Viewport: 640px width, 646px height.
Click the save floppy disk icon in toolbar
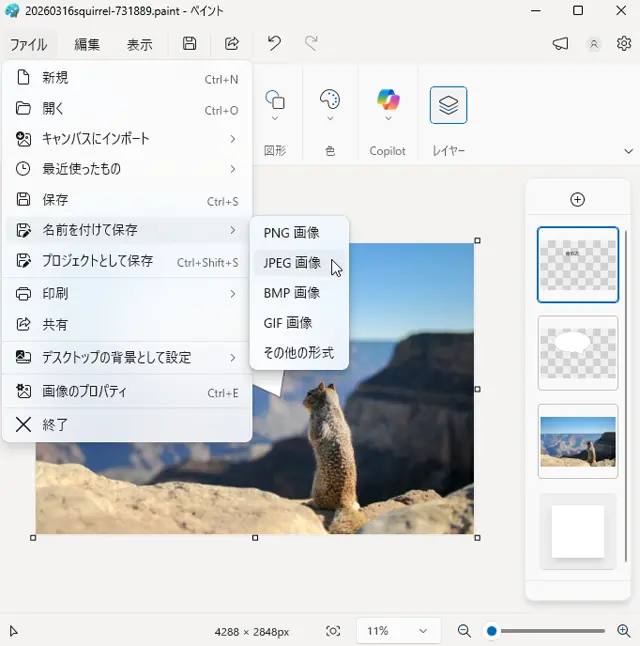189,44
